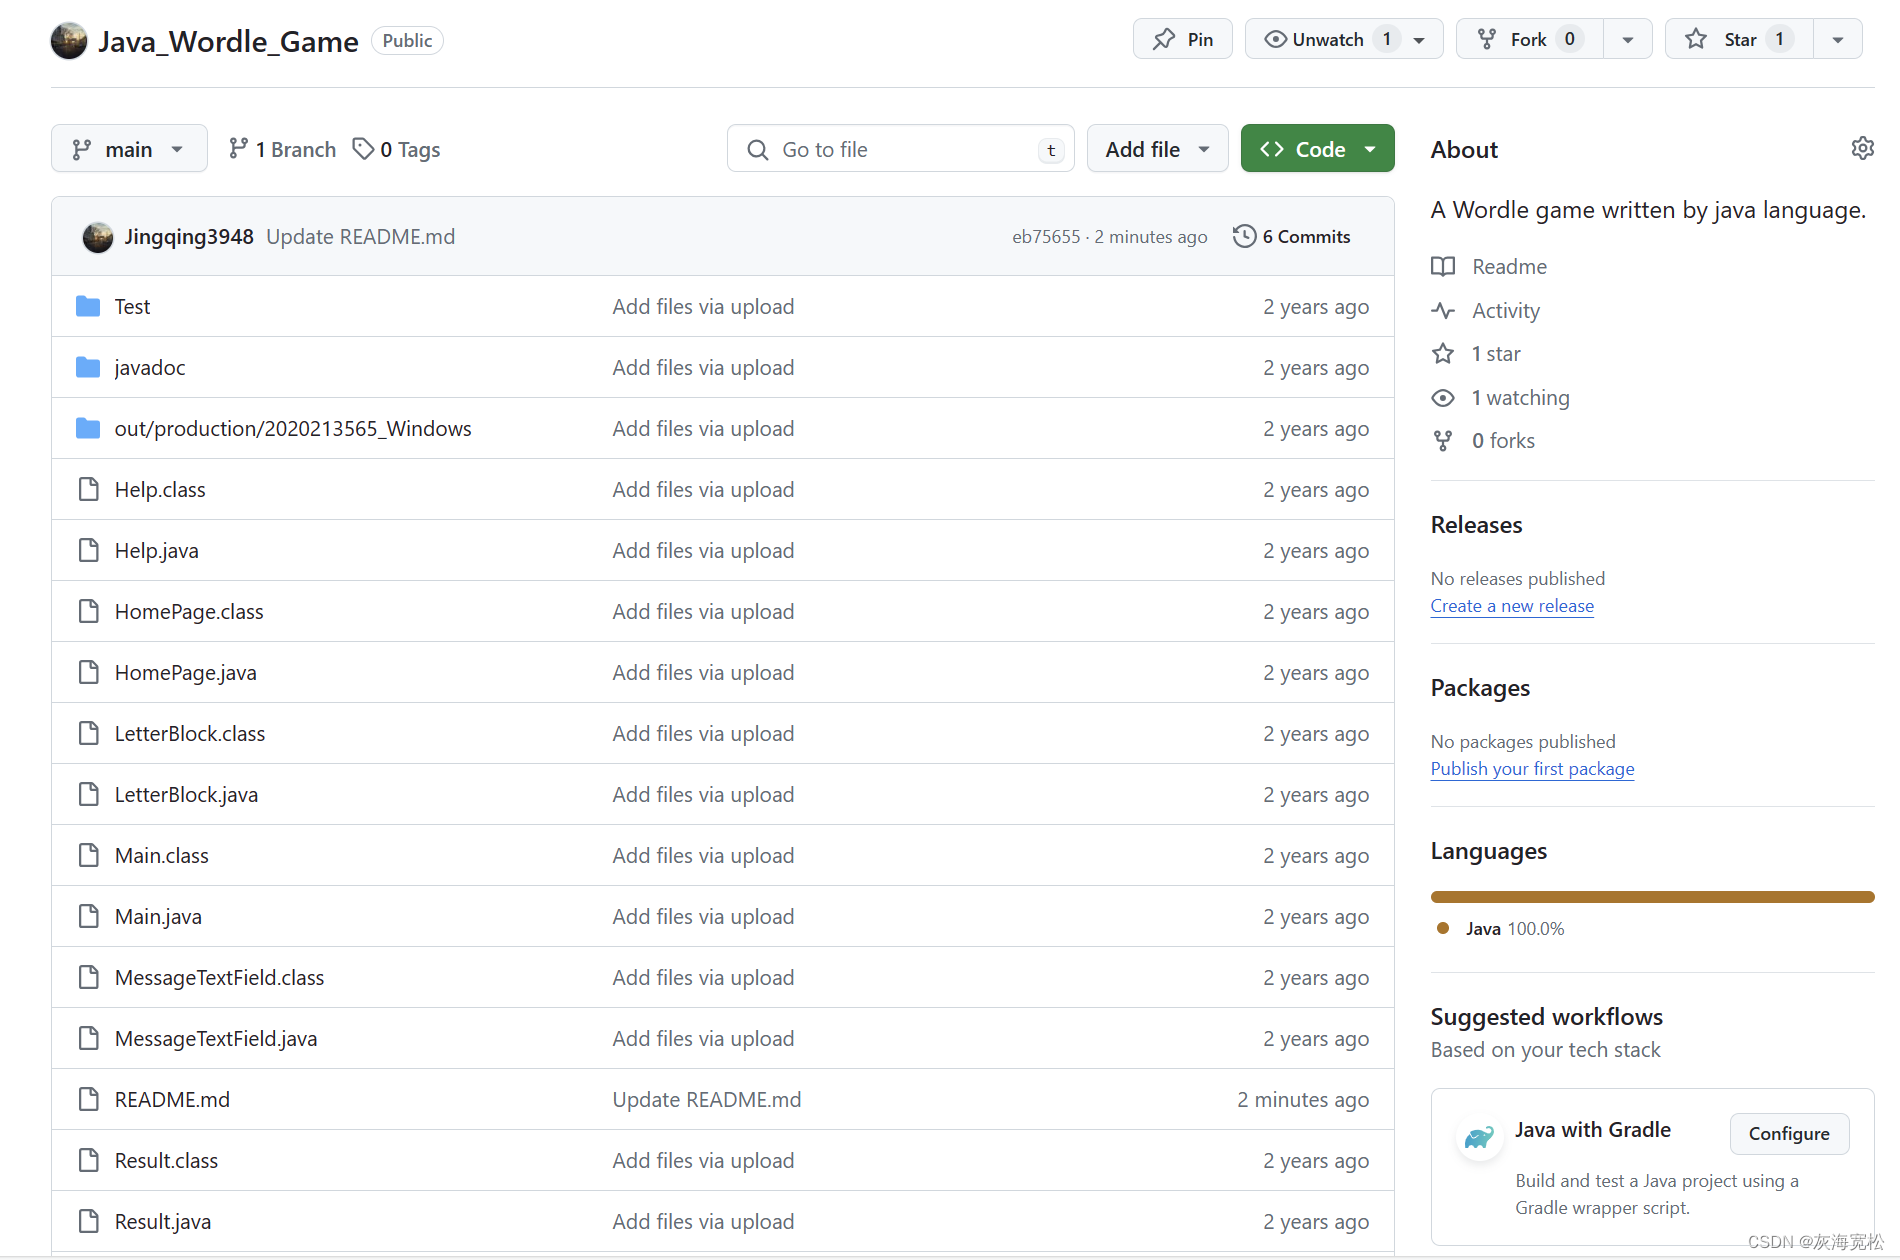Image resolution: width=1900 pixels, height=1260 pixels.
Task: Open the Help.java file
Action: point(157,550)
